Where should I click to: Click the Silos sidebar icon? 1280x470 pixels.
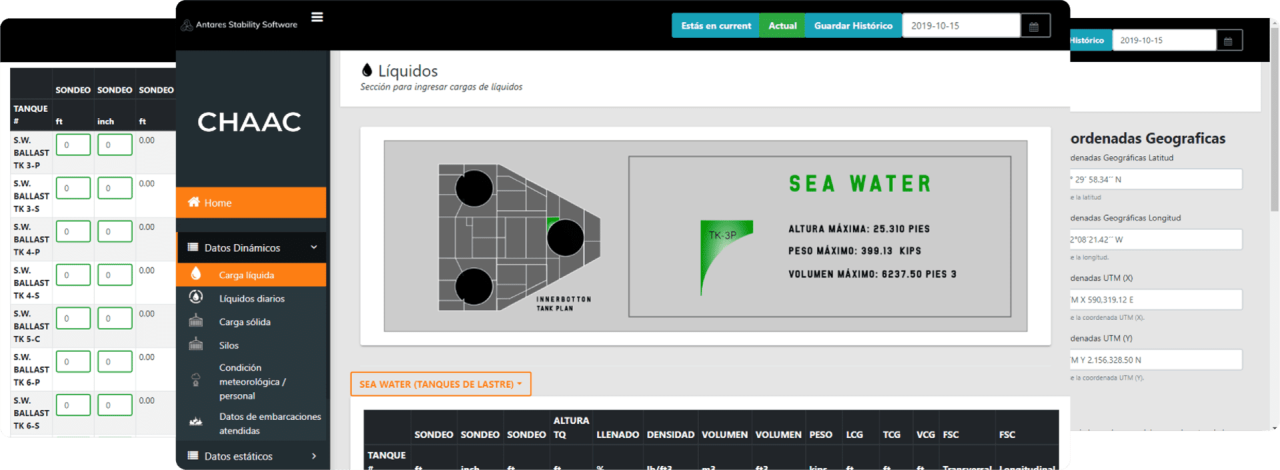pos(196,345)
